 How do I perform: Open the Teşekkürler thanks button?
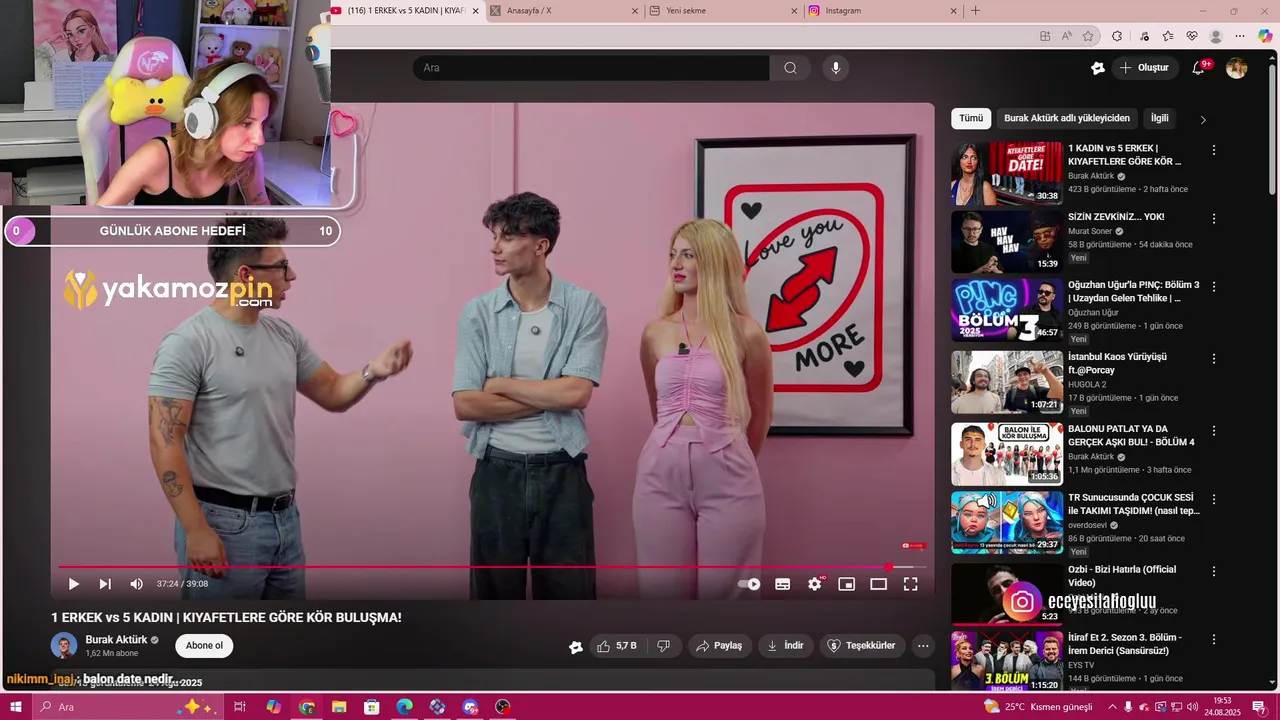[862, 646]
